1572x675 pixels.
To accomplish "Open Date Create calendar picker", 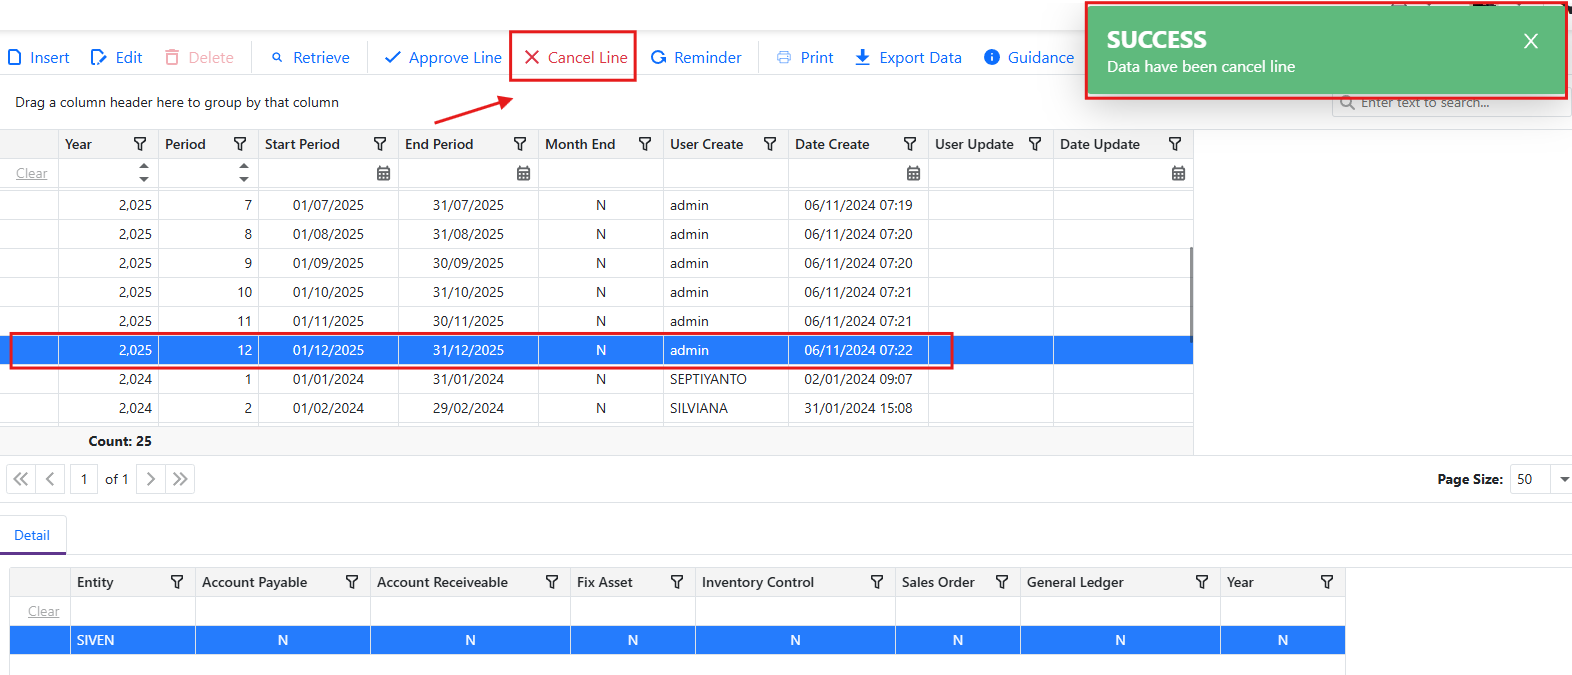I will tap(913, 173).
